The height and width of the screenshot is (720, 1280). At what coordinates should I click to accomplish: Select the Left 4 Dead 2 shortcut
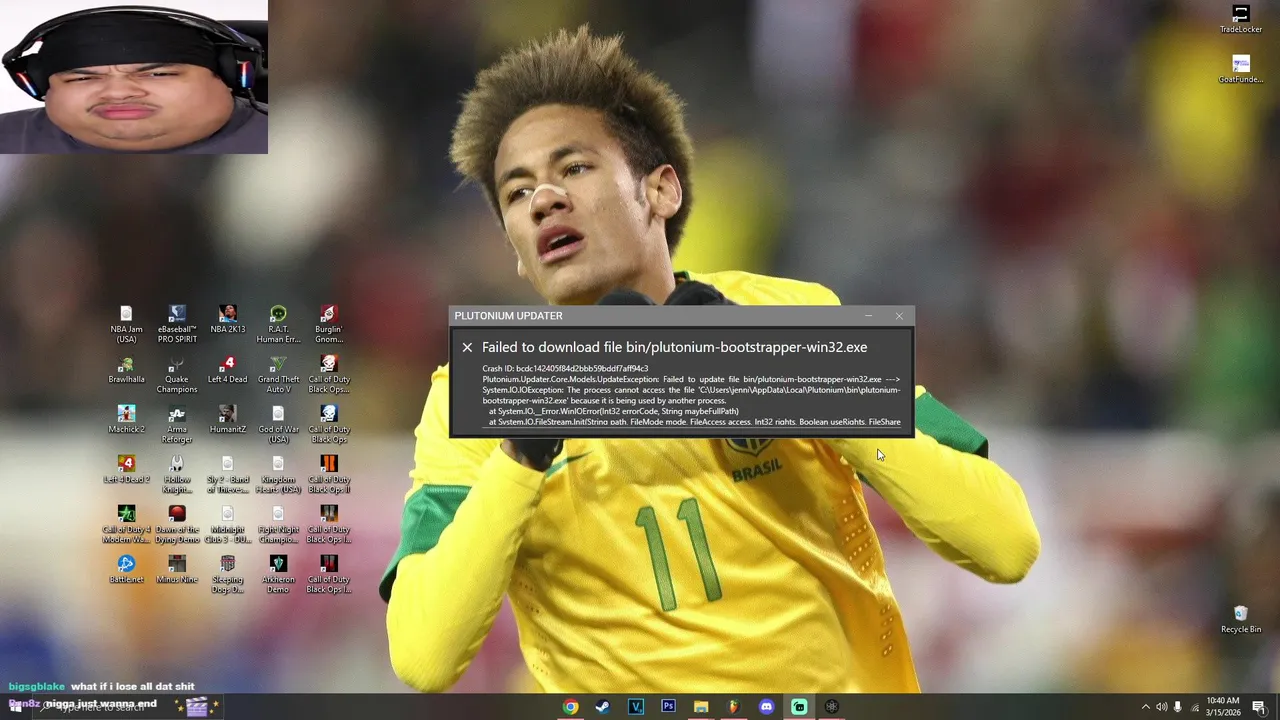126,470
